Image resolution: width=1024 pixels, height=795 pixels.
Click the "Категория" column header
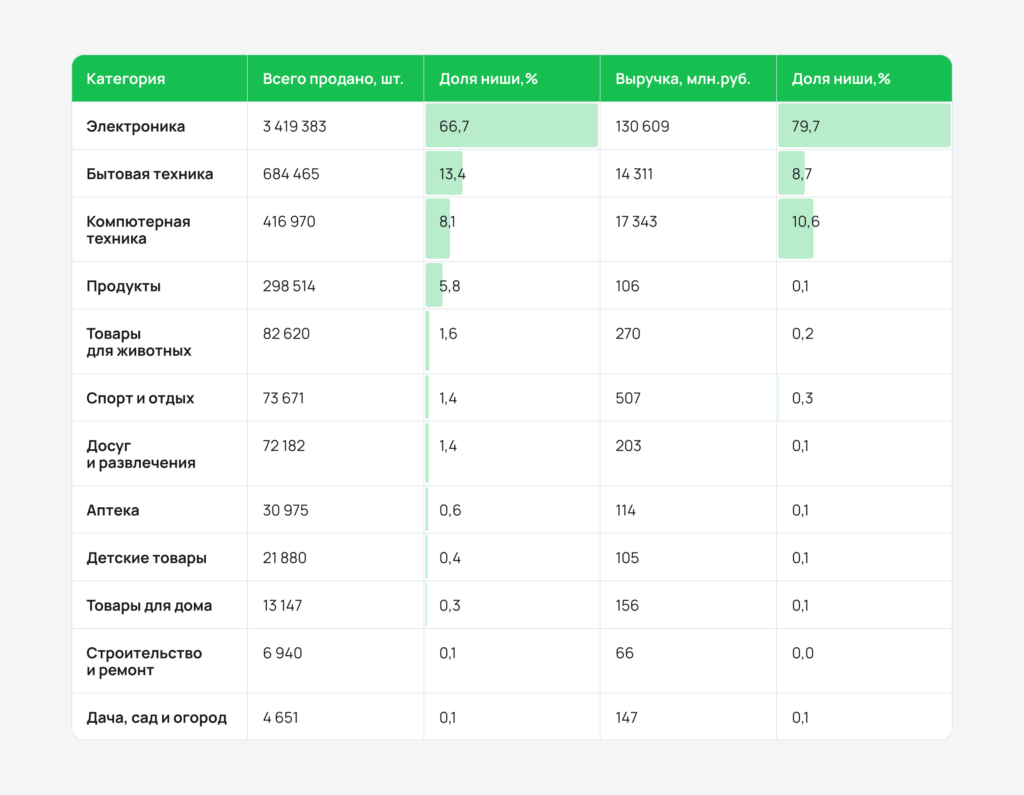[126, 79]
